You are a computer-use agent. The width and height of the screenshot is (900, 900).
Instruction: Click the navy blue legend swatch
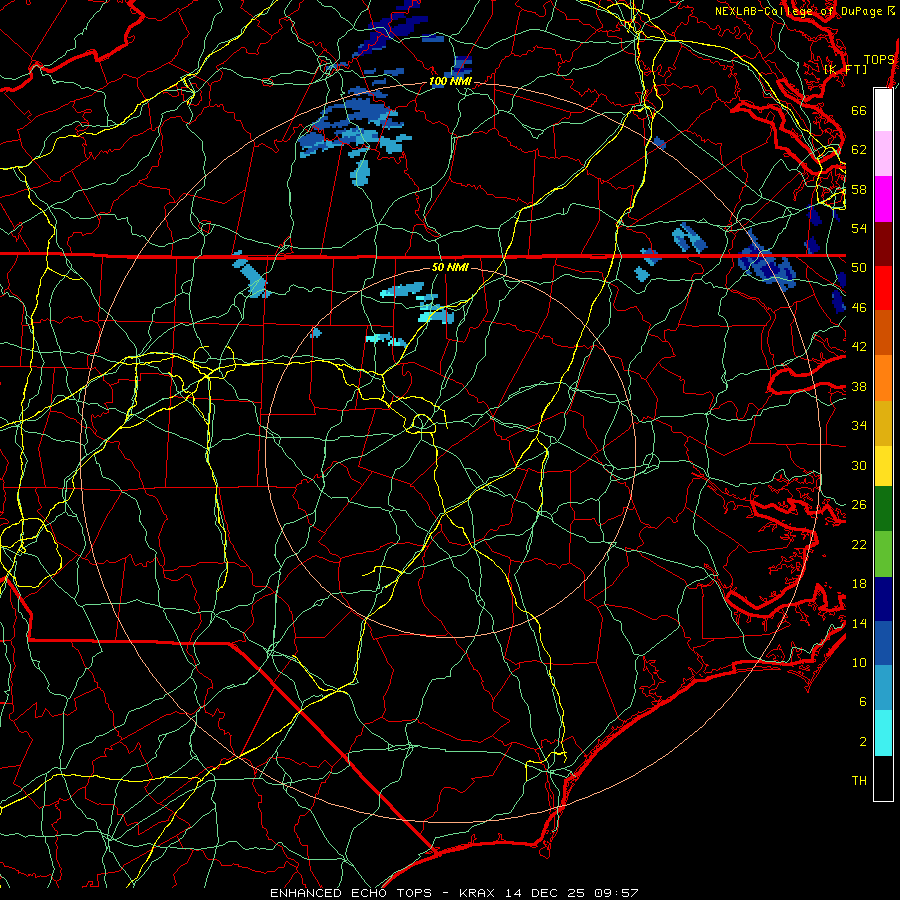(x=883, y=599)
